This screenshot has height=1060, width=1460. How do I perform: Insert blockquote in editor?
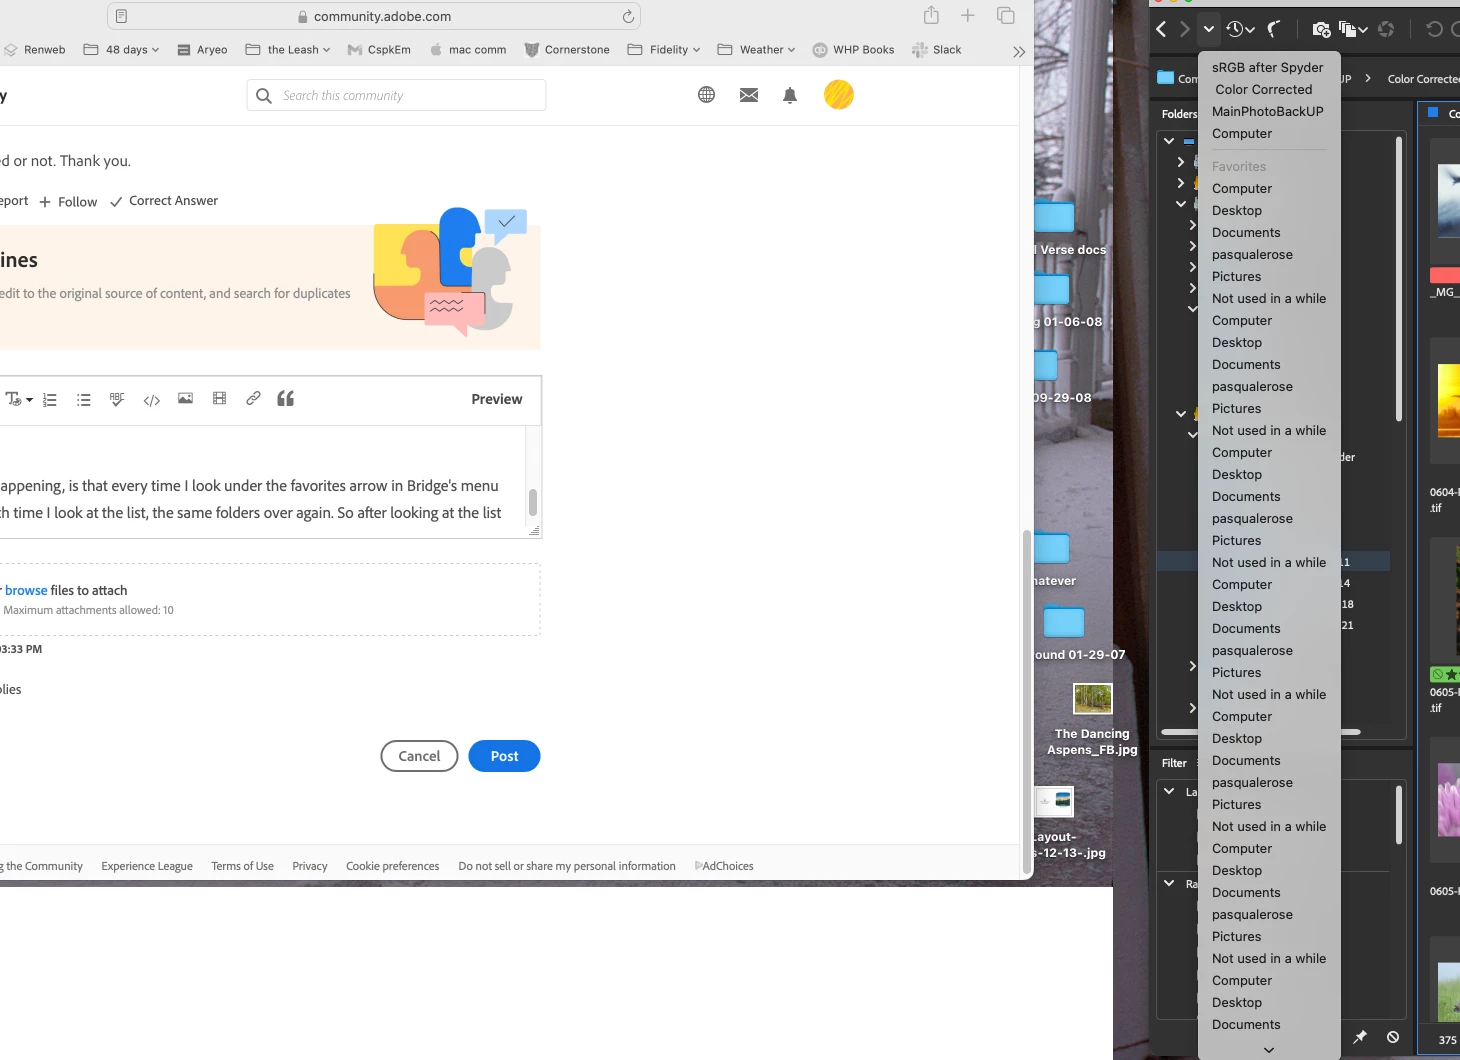(285, 398)
